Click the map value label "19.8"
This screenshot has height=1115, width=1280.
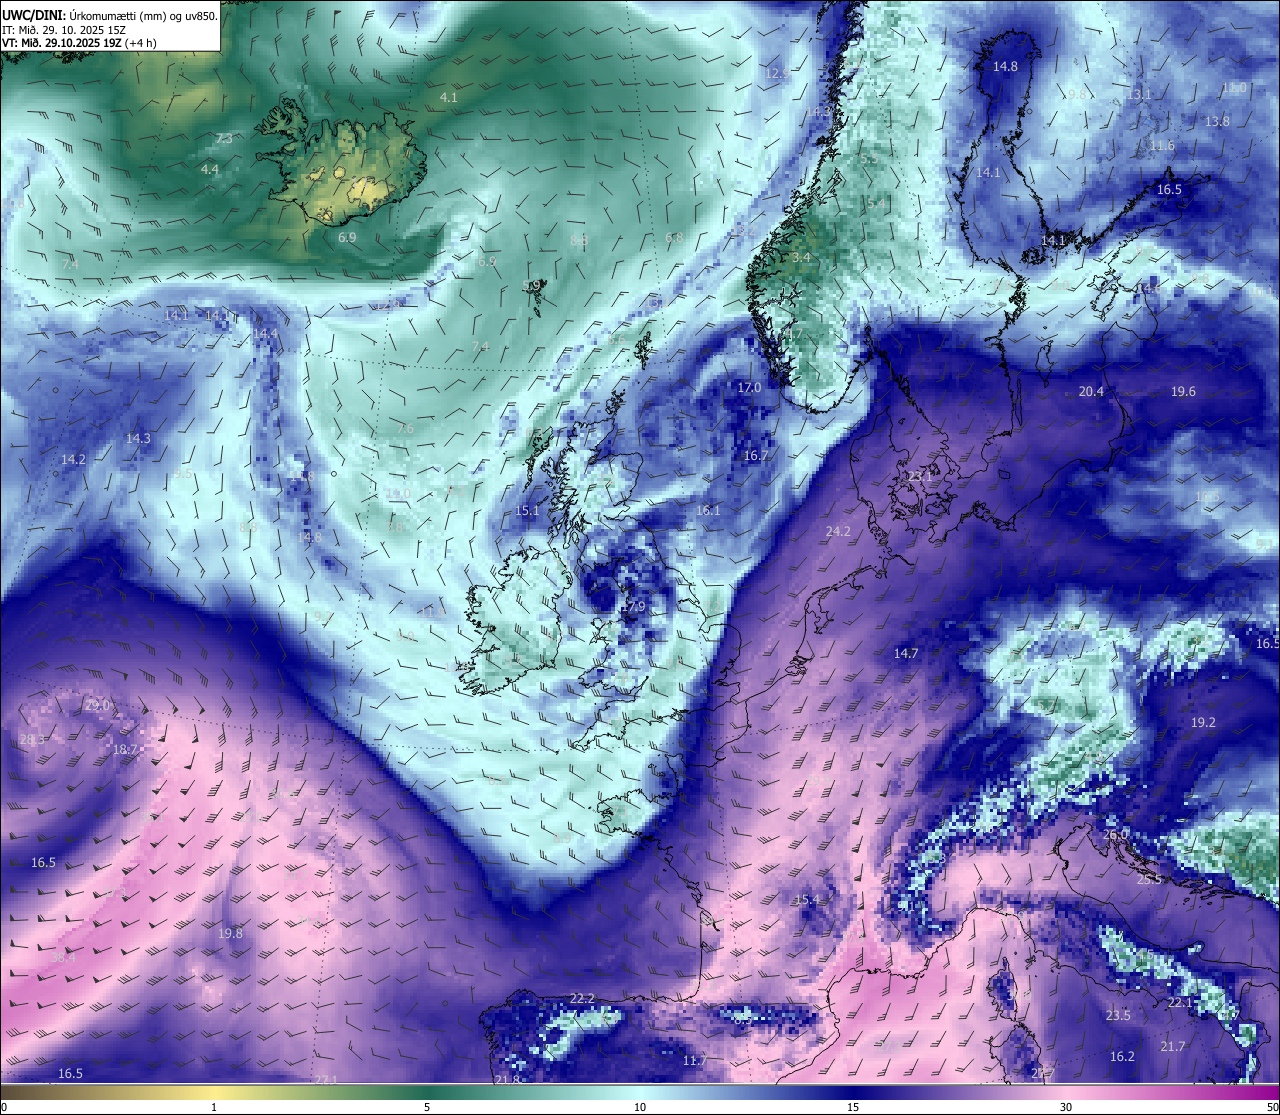pos(230,933)
